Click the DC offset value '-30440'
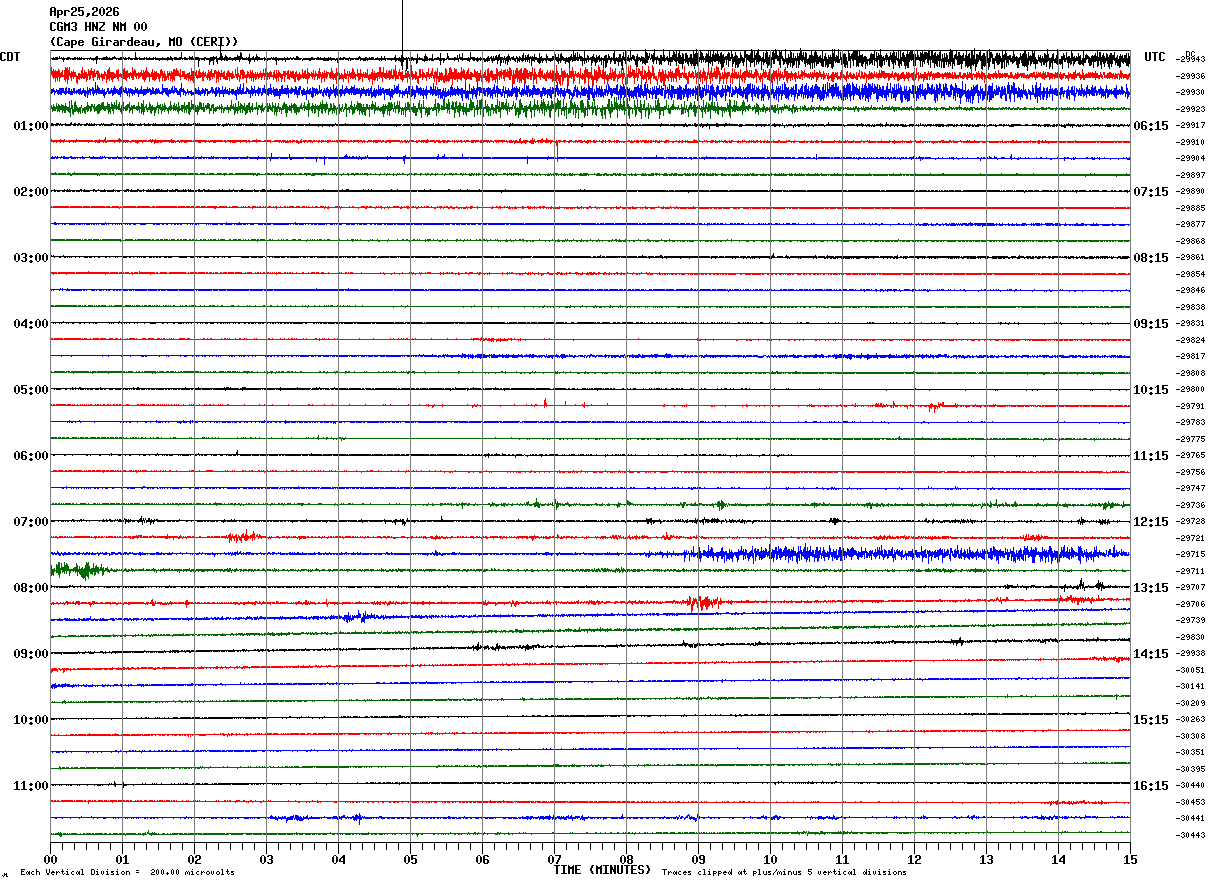Viewport: 1210px width, 886px height. [x=1191, y=786]
